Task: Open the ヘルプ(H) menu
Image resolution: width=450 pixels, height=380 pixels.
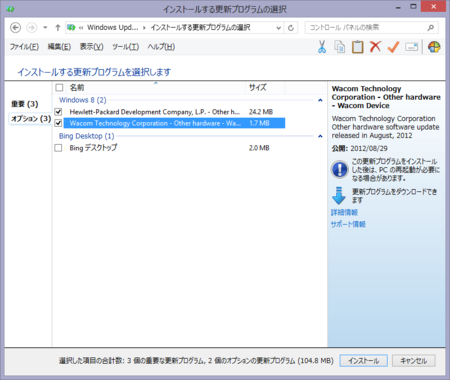Action: click(x=161, y=47)
